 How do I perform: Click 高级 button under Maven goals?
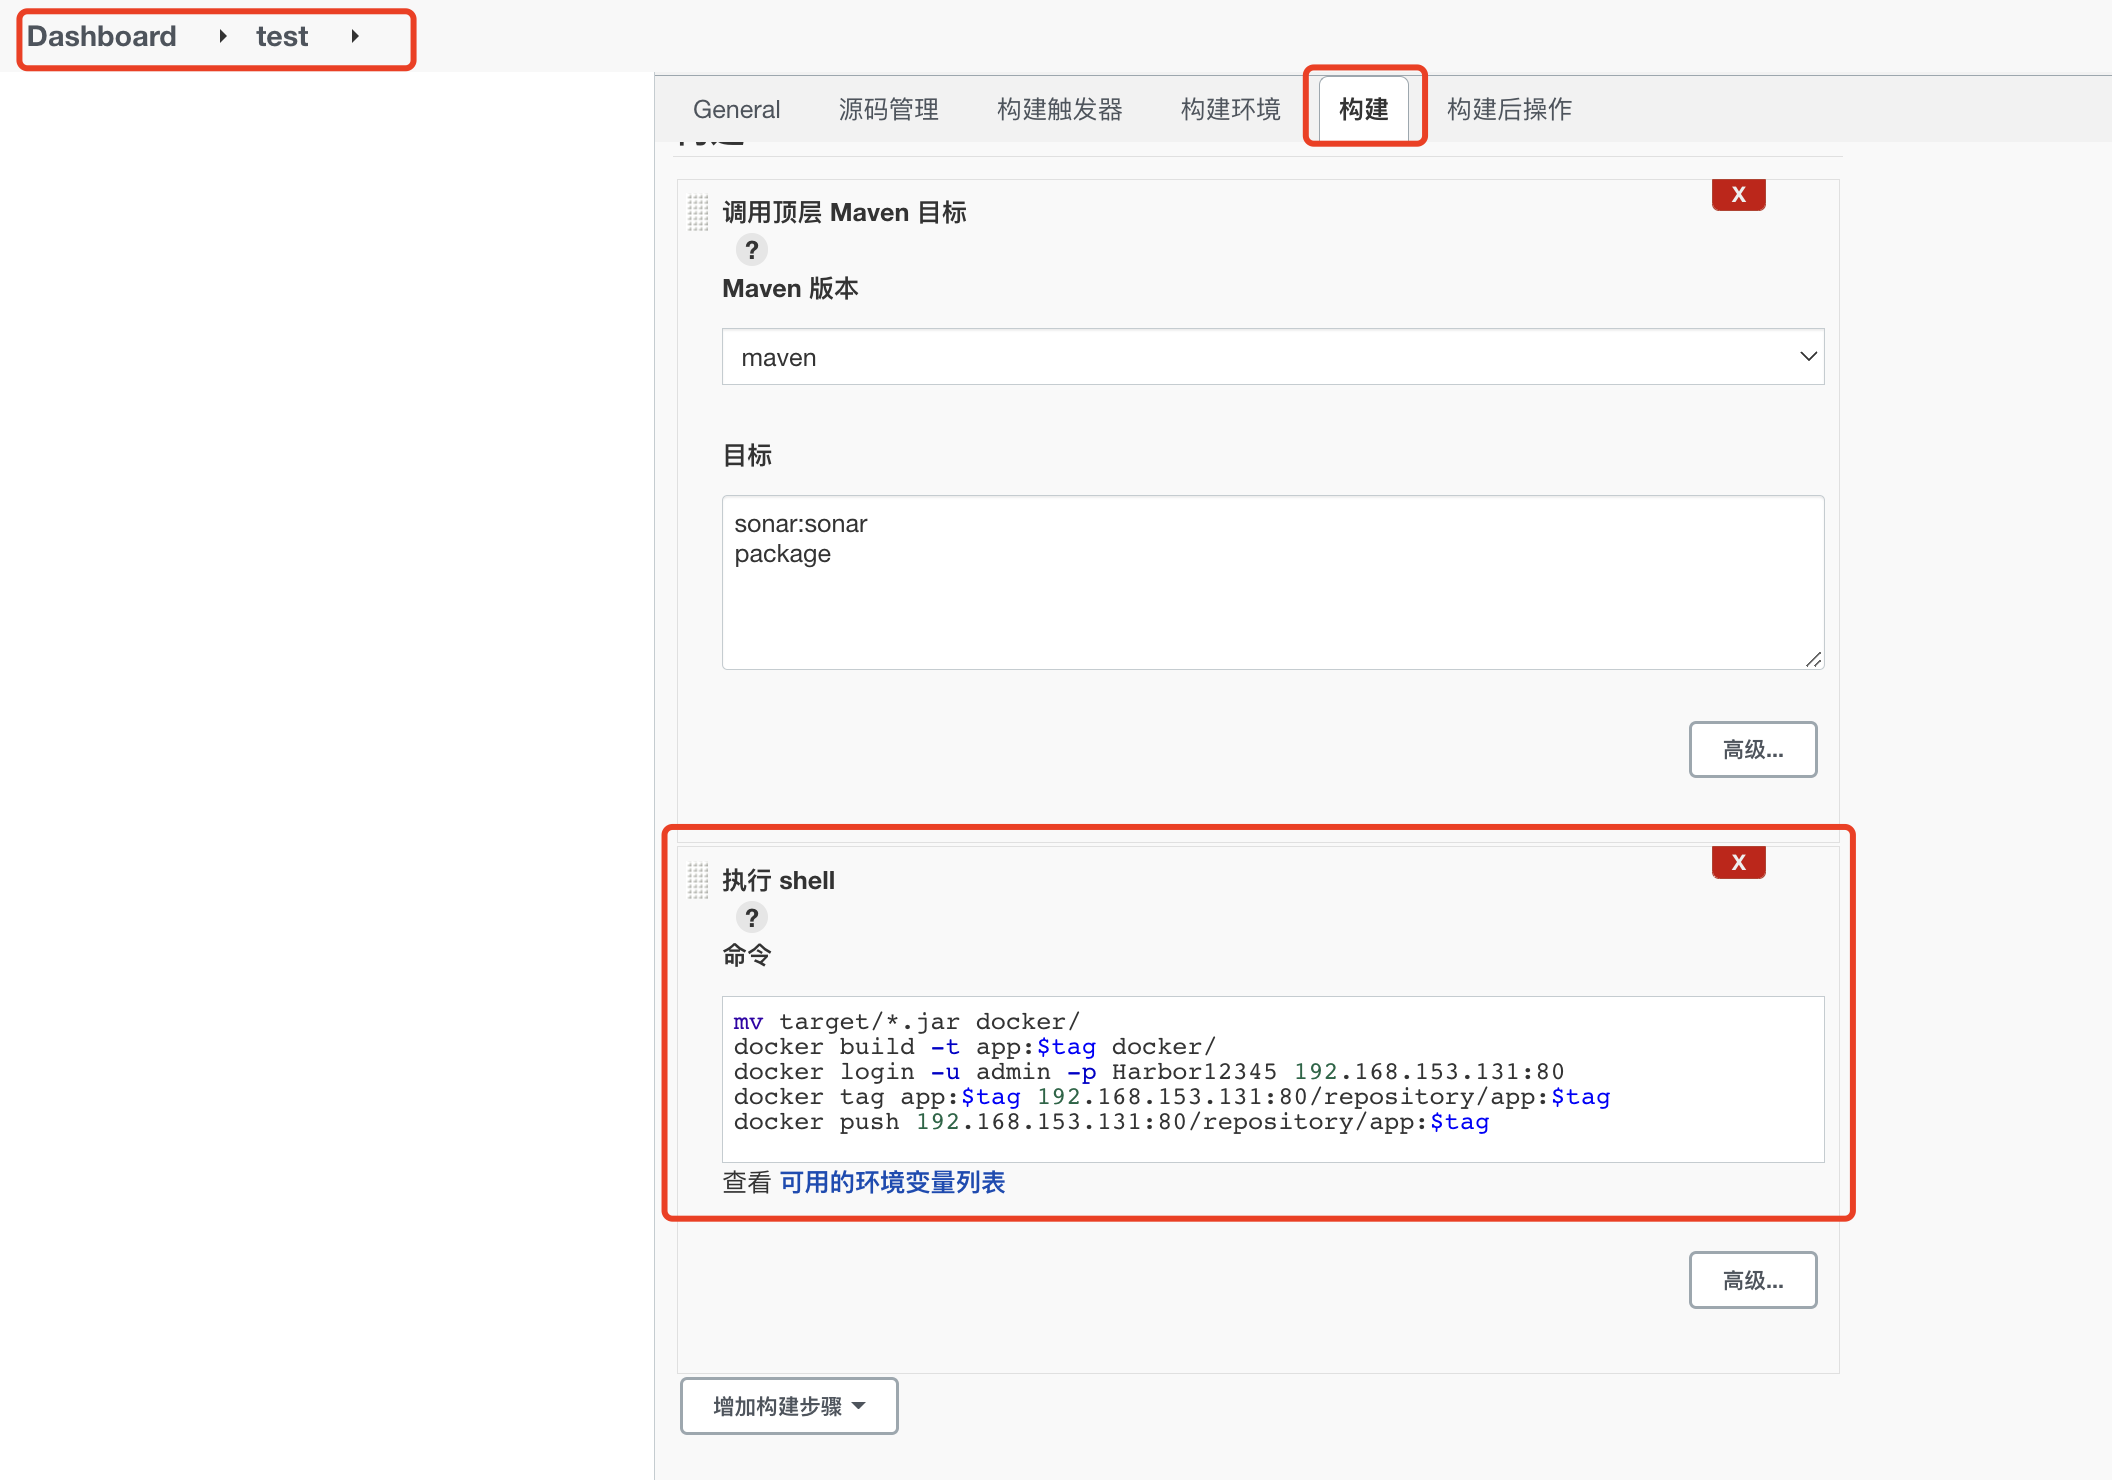[1752, 750]
